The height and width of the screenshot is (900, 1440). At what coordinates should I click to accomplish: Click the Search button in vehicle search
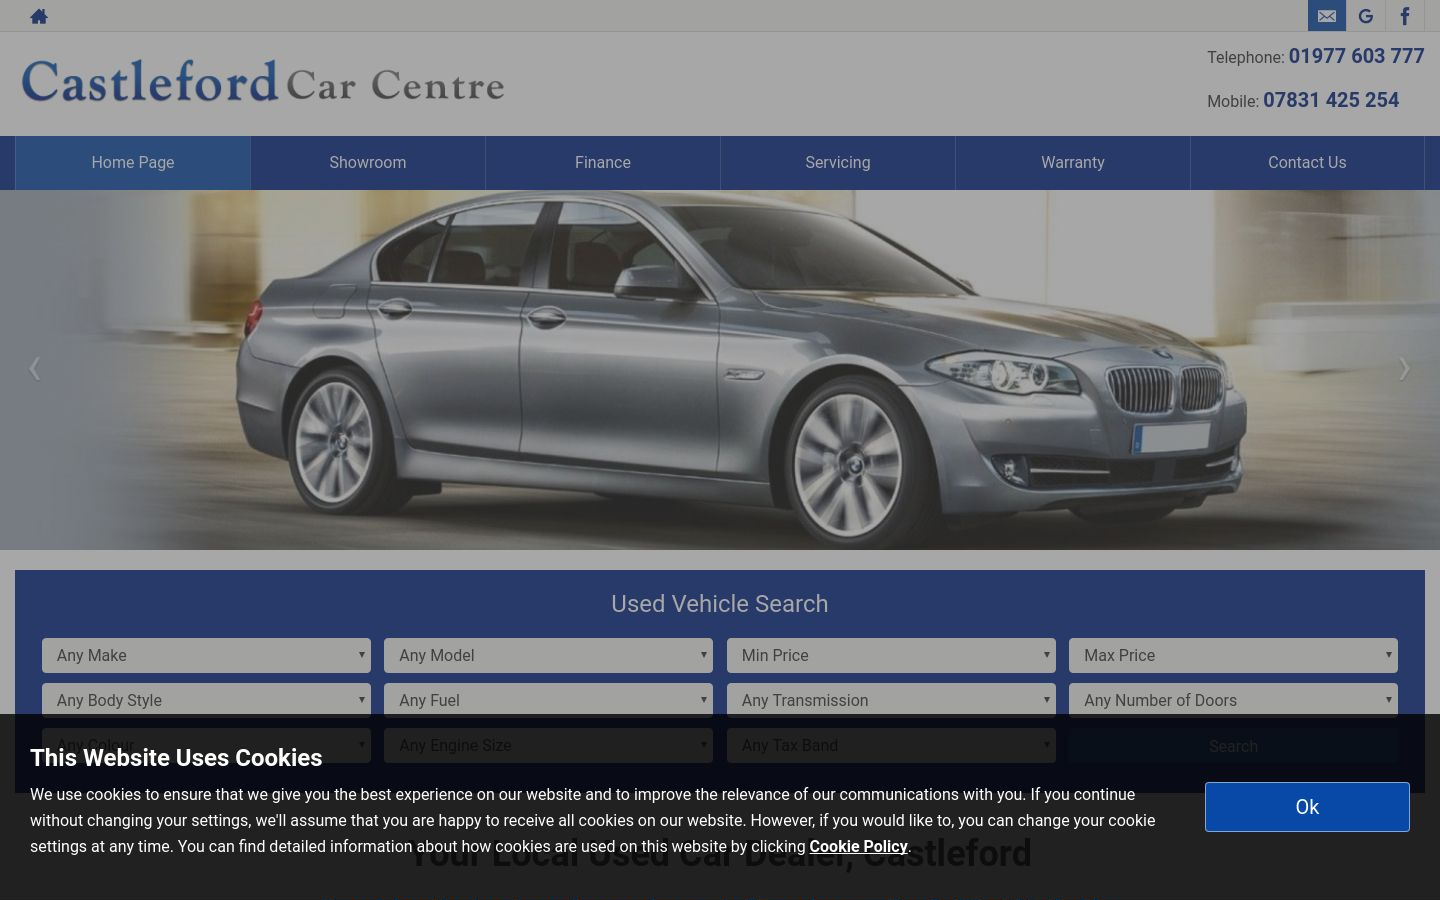point(1233,746)
